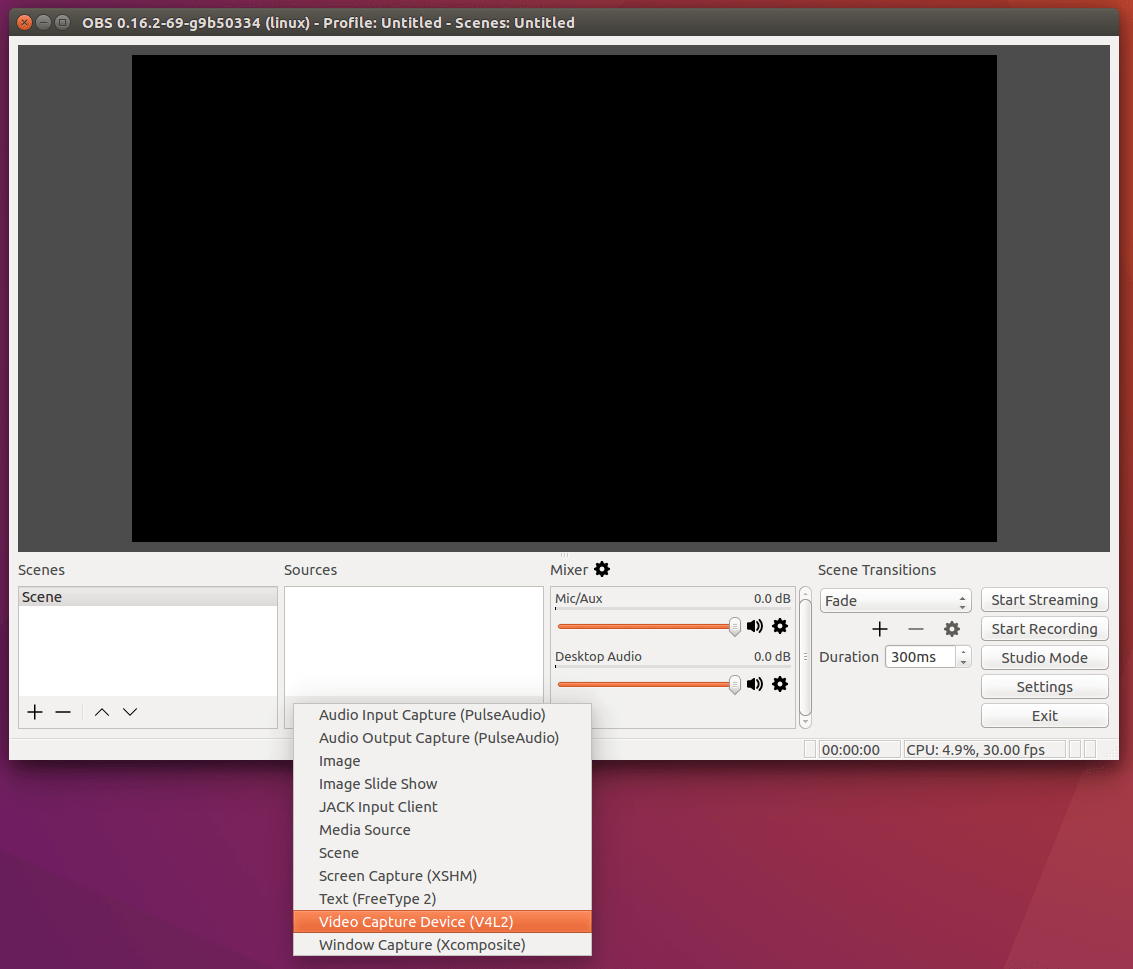Open the Settings dialog
Screen dimensions: 1133x969
coord(1044,686)
